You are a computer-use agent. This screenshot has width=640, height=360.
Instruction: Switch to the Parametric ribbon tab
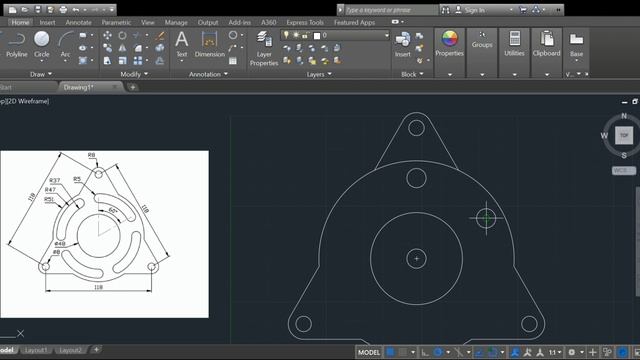tap(116, 22)
